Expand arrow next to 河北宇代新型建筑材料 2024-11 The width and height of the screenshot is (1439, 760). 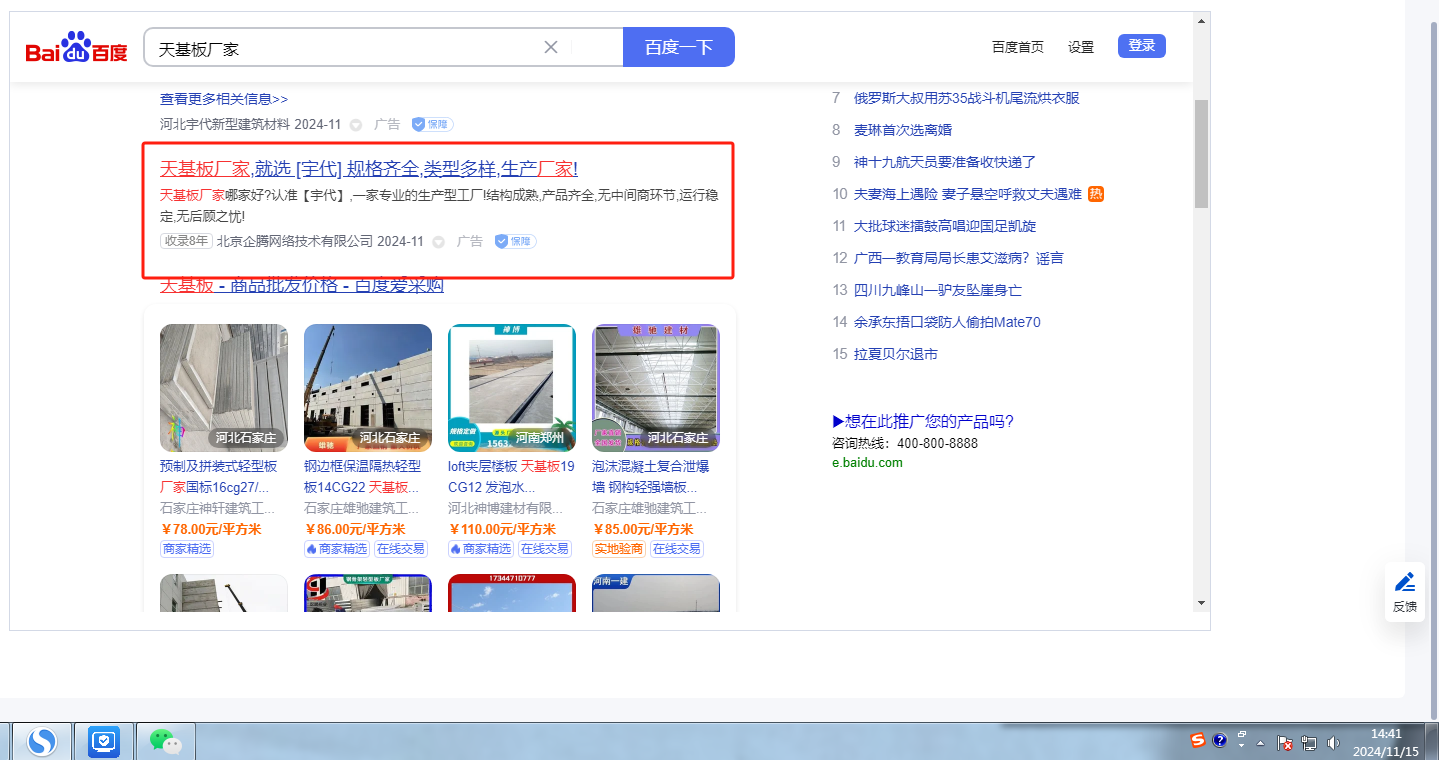[x=356, y=125]
